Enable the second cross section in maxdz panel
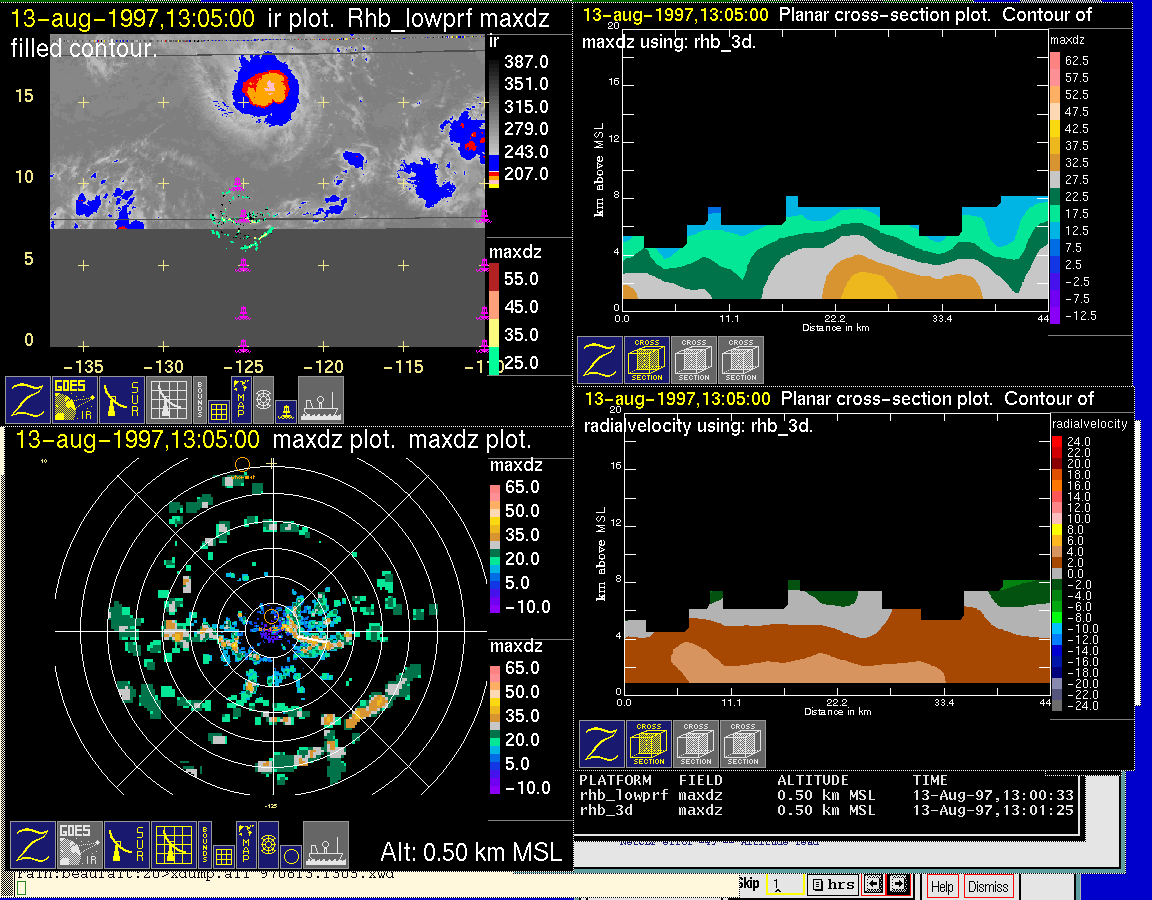Viewport: 1152px width, 900px height. 694,359
